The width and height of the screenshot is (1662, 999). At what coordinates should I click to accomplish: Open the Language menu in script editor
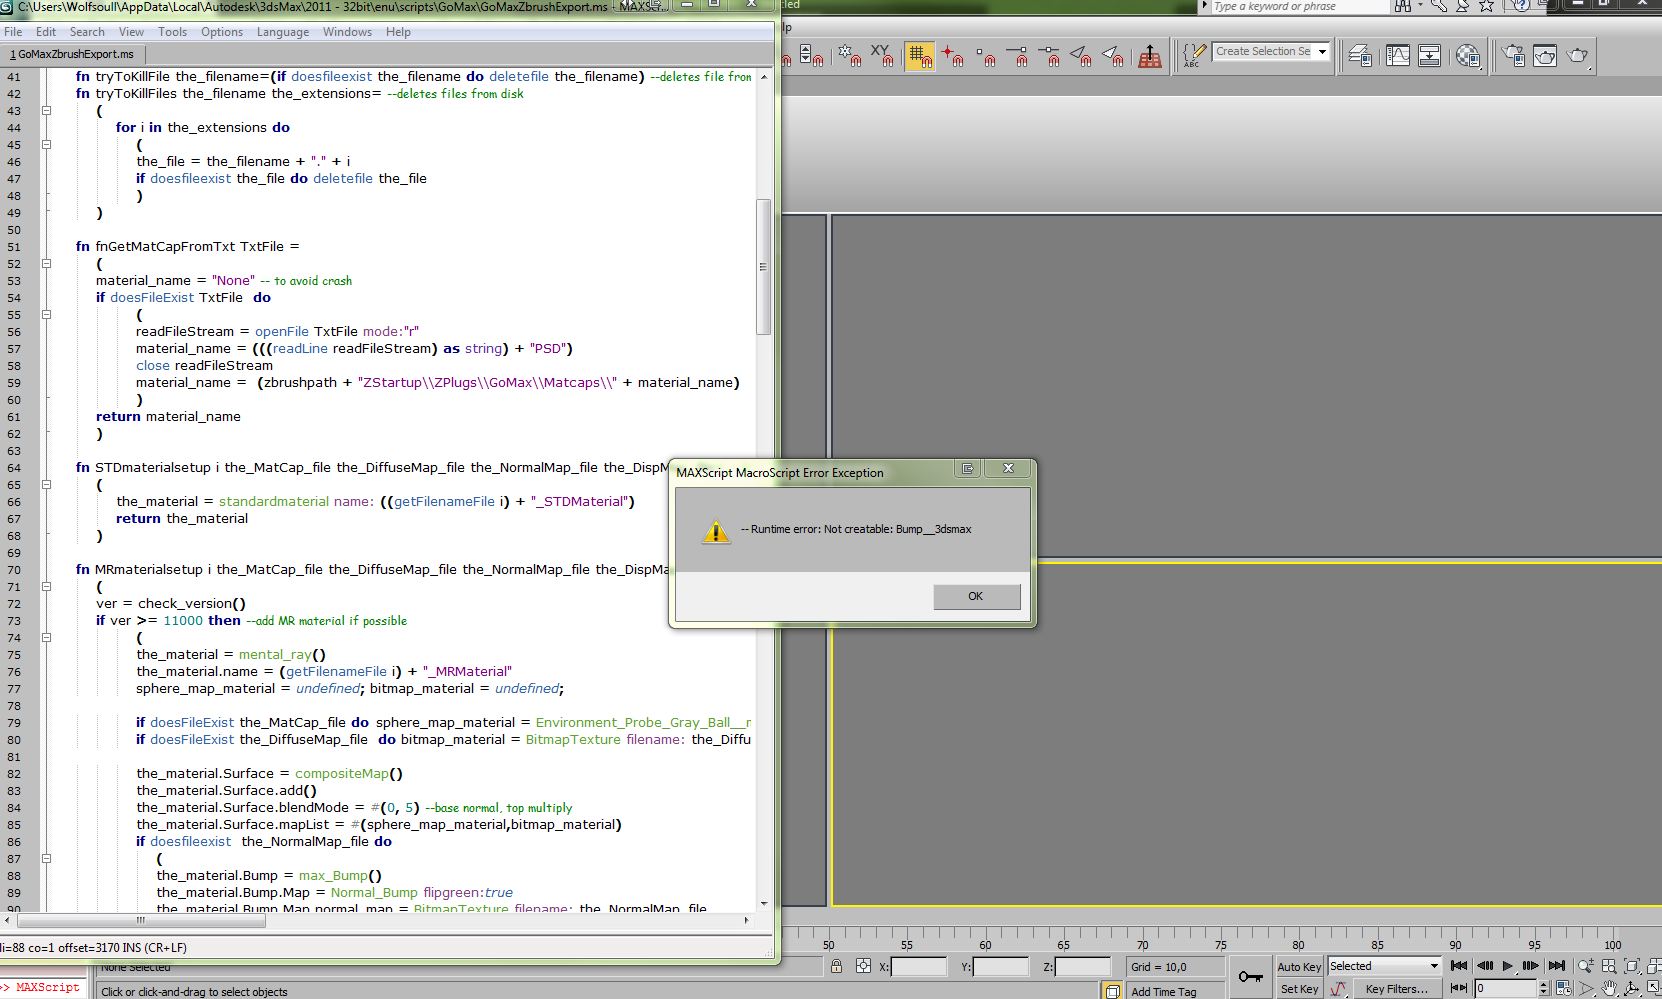coord(282,32)
